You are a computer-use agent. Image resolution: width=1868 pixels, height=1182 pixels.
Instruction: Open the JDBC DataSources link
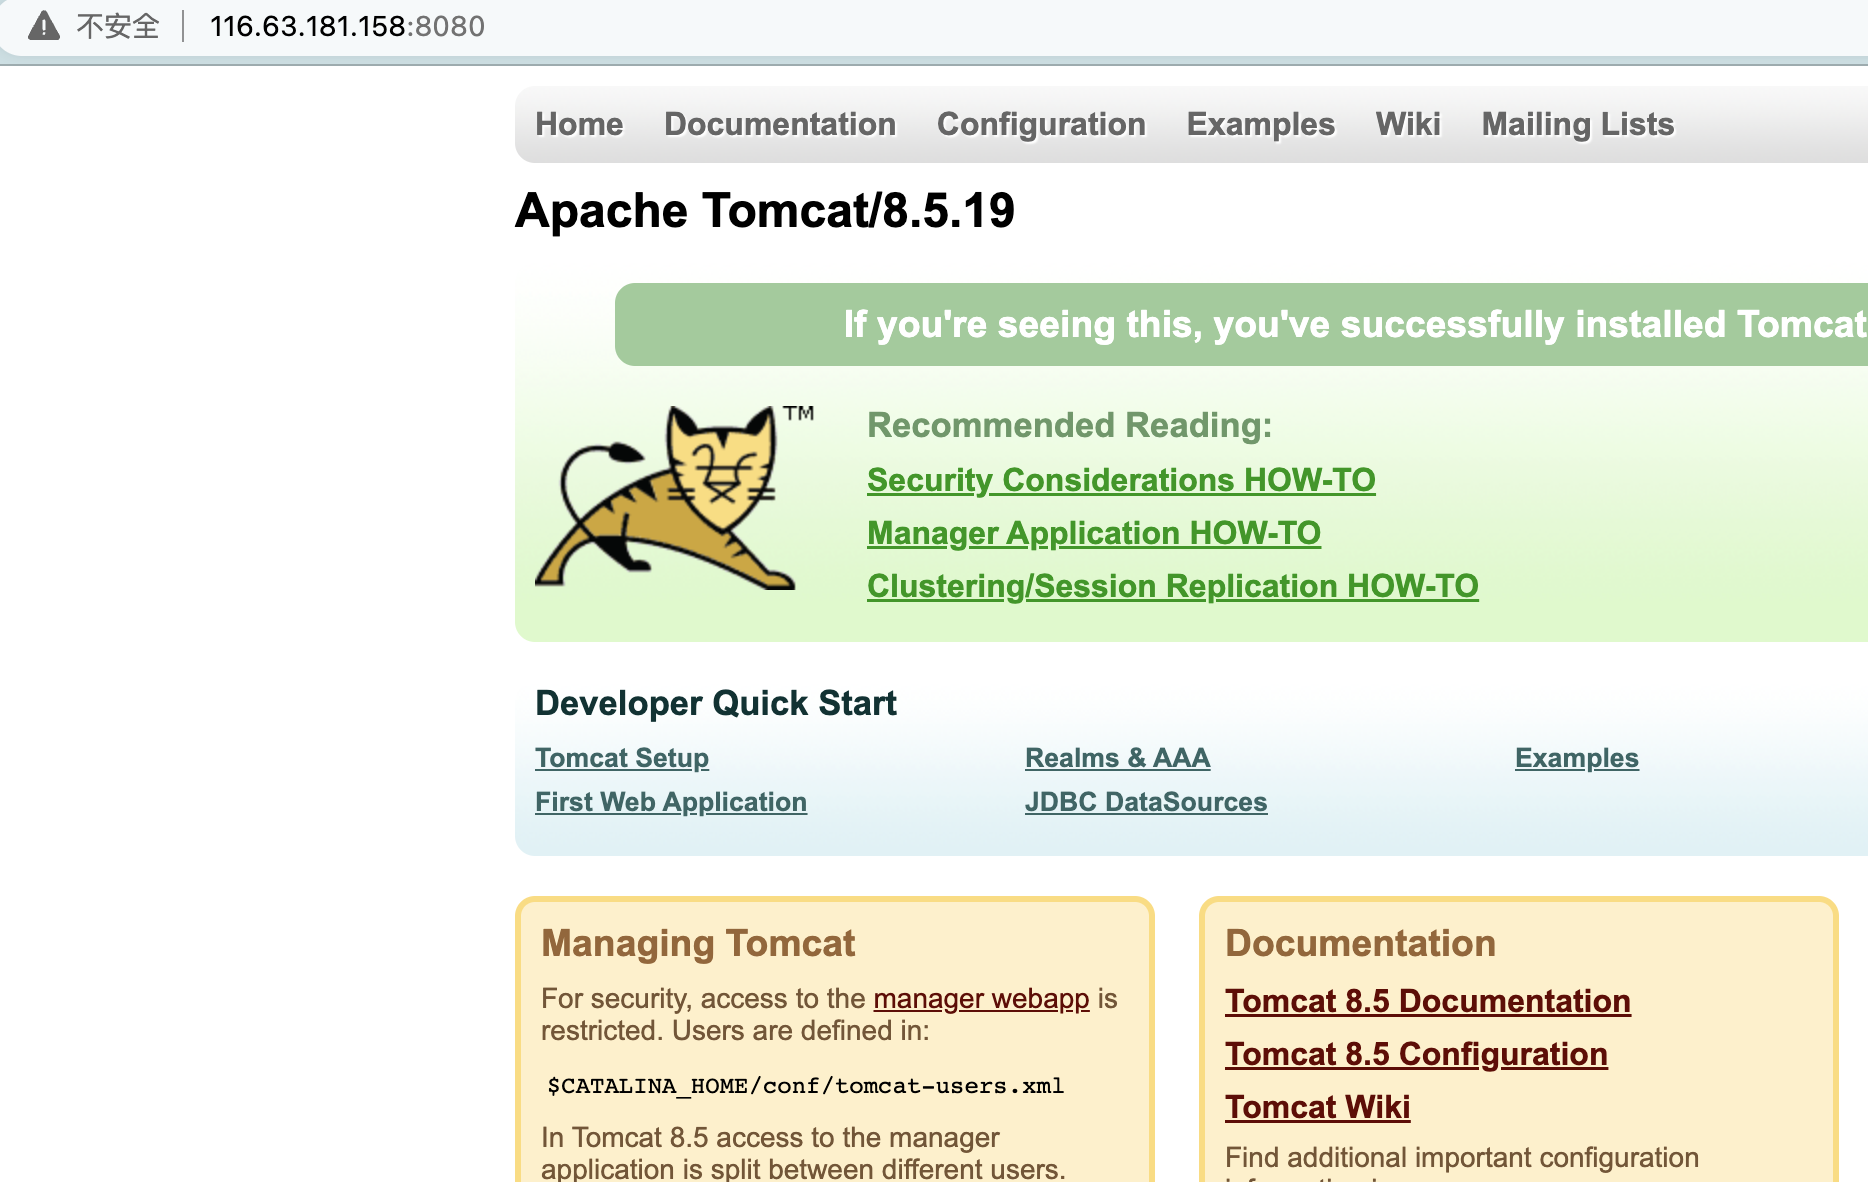click(x=1146, y=802)
